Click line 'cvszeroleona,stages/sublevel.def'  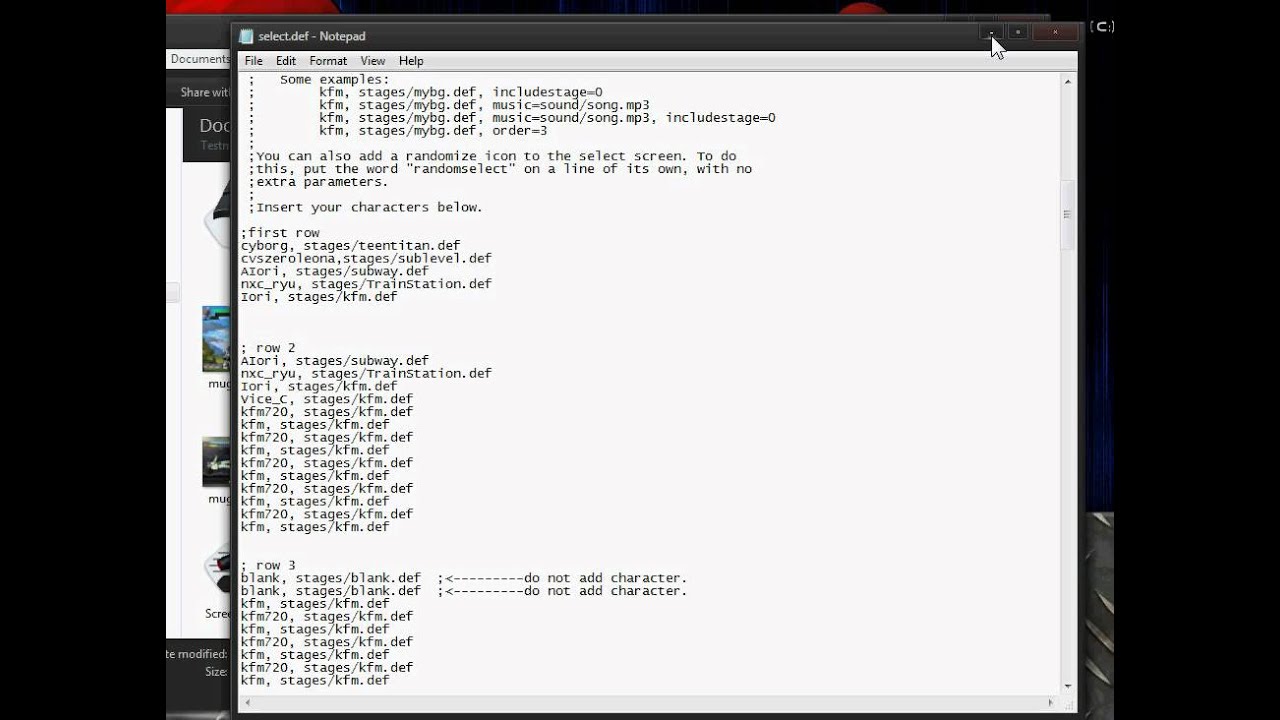366,258
